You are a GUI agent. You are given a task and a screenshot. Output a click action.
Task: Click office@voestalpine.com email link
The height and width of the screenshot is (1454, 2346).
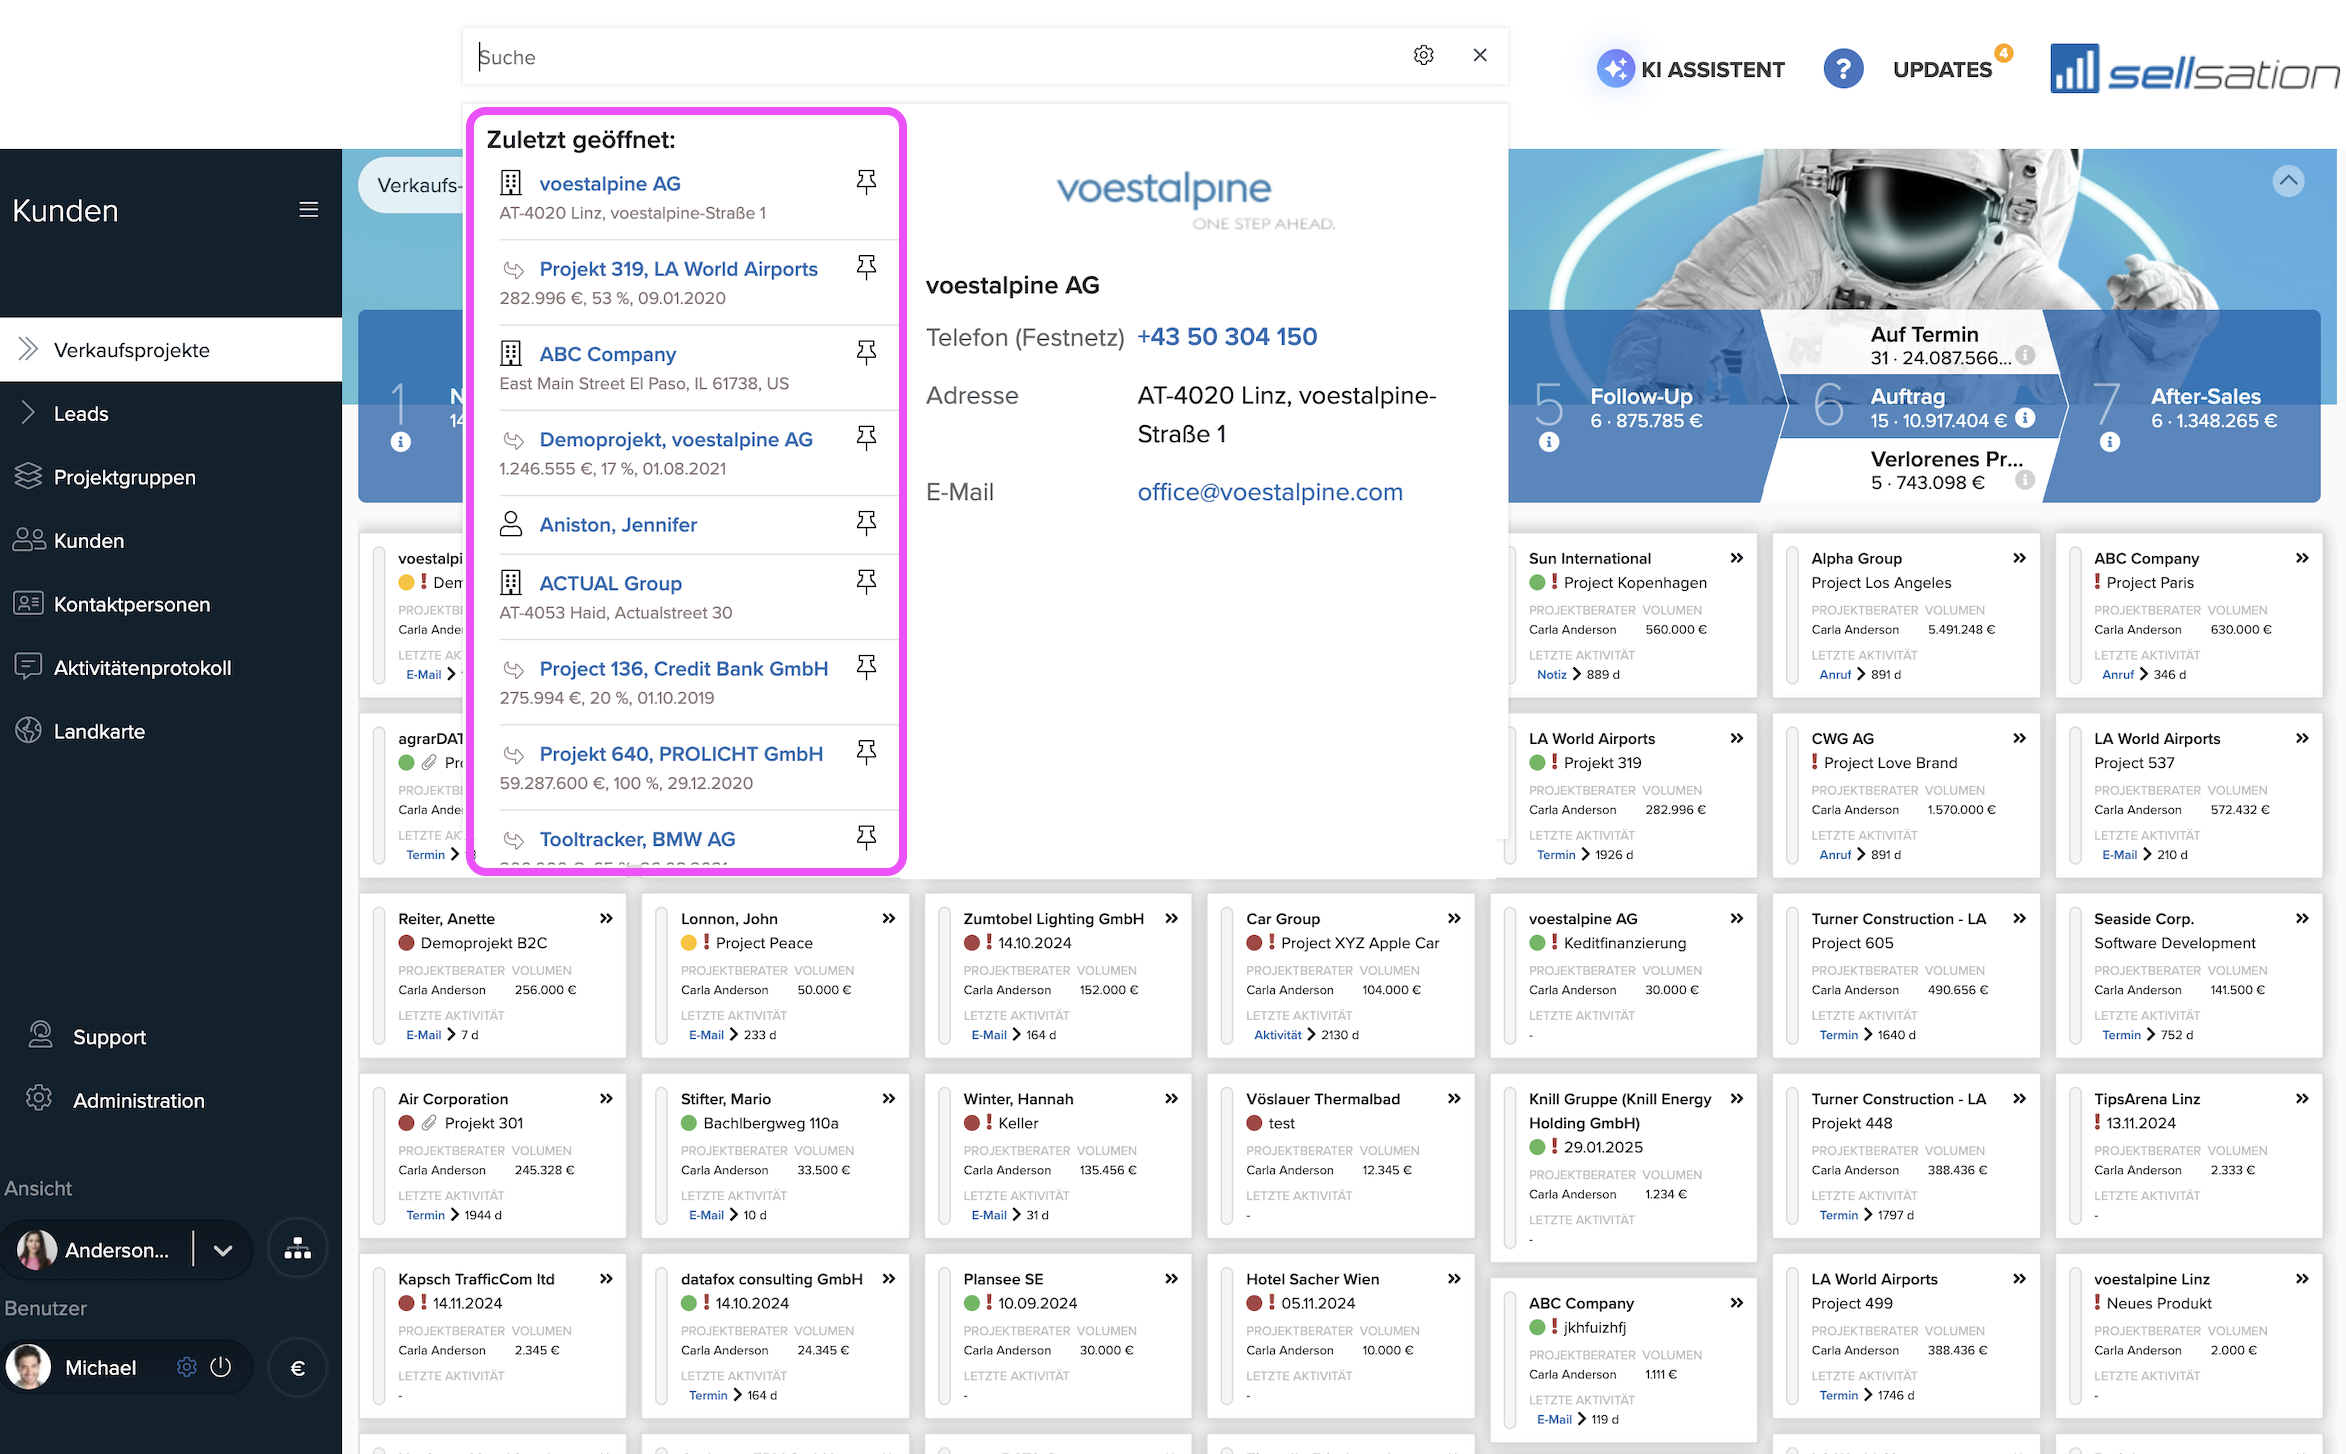point(1270,492)
